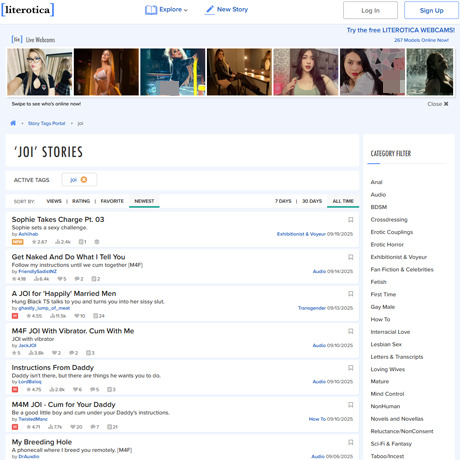Open the Story Tags Portal breadcrumb link
Viewport: 460px width, 460px height.
click(x=46, y=123)
